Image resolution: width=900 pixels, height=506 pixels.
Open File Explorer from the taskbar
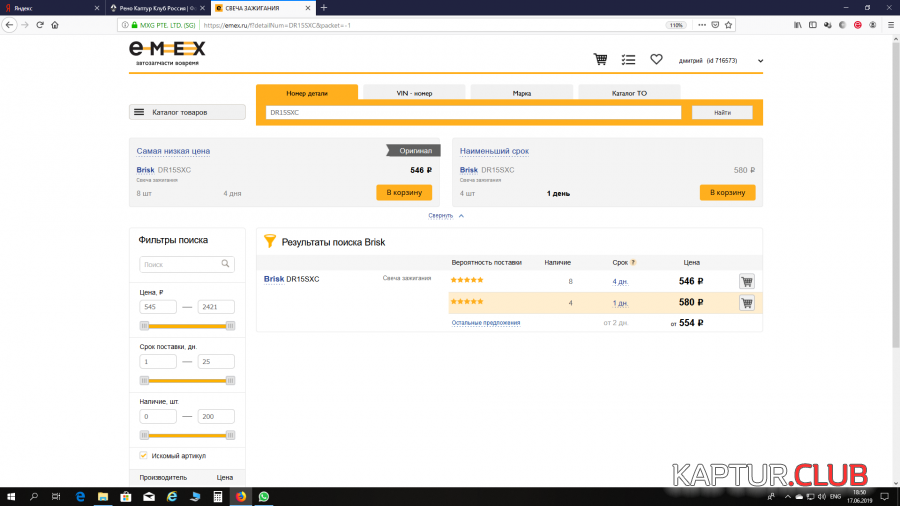point(103,496)
